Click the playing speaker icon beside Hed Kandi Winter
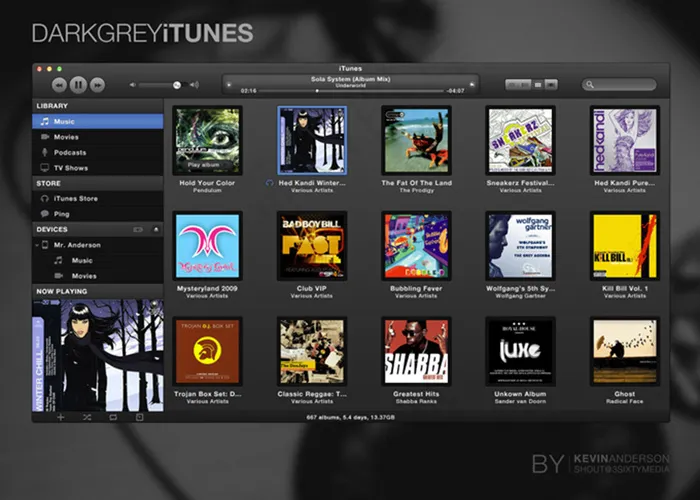The image size is (700, 500). point(269,183)
